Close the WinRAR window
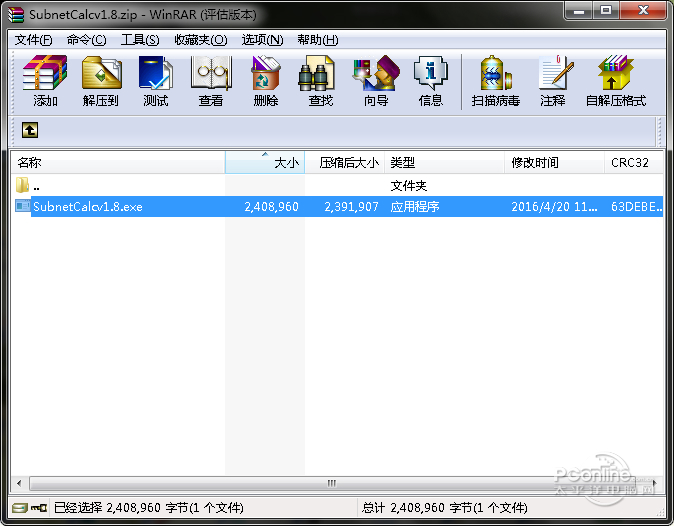The width and height of the screenshot is (674, 526). (643, 11)
